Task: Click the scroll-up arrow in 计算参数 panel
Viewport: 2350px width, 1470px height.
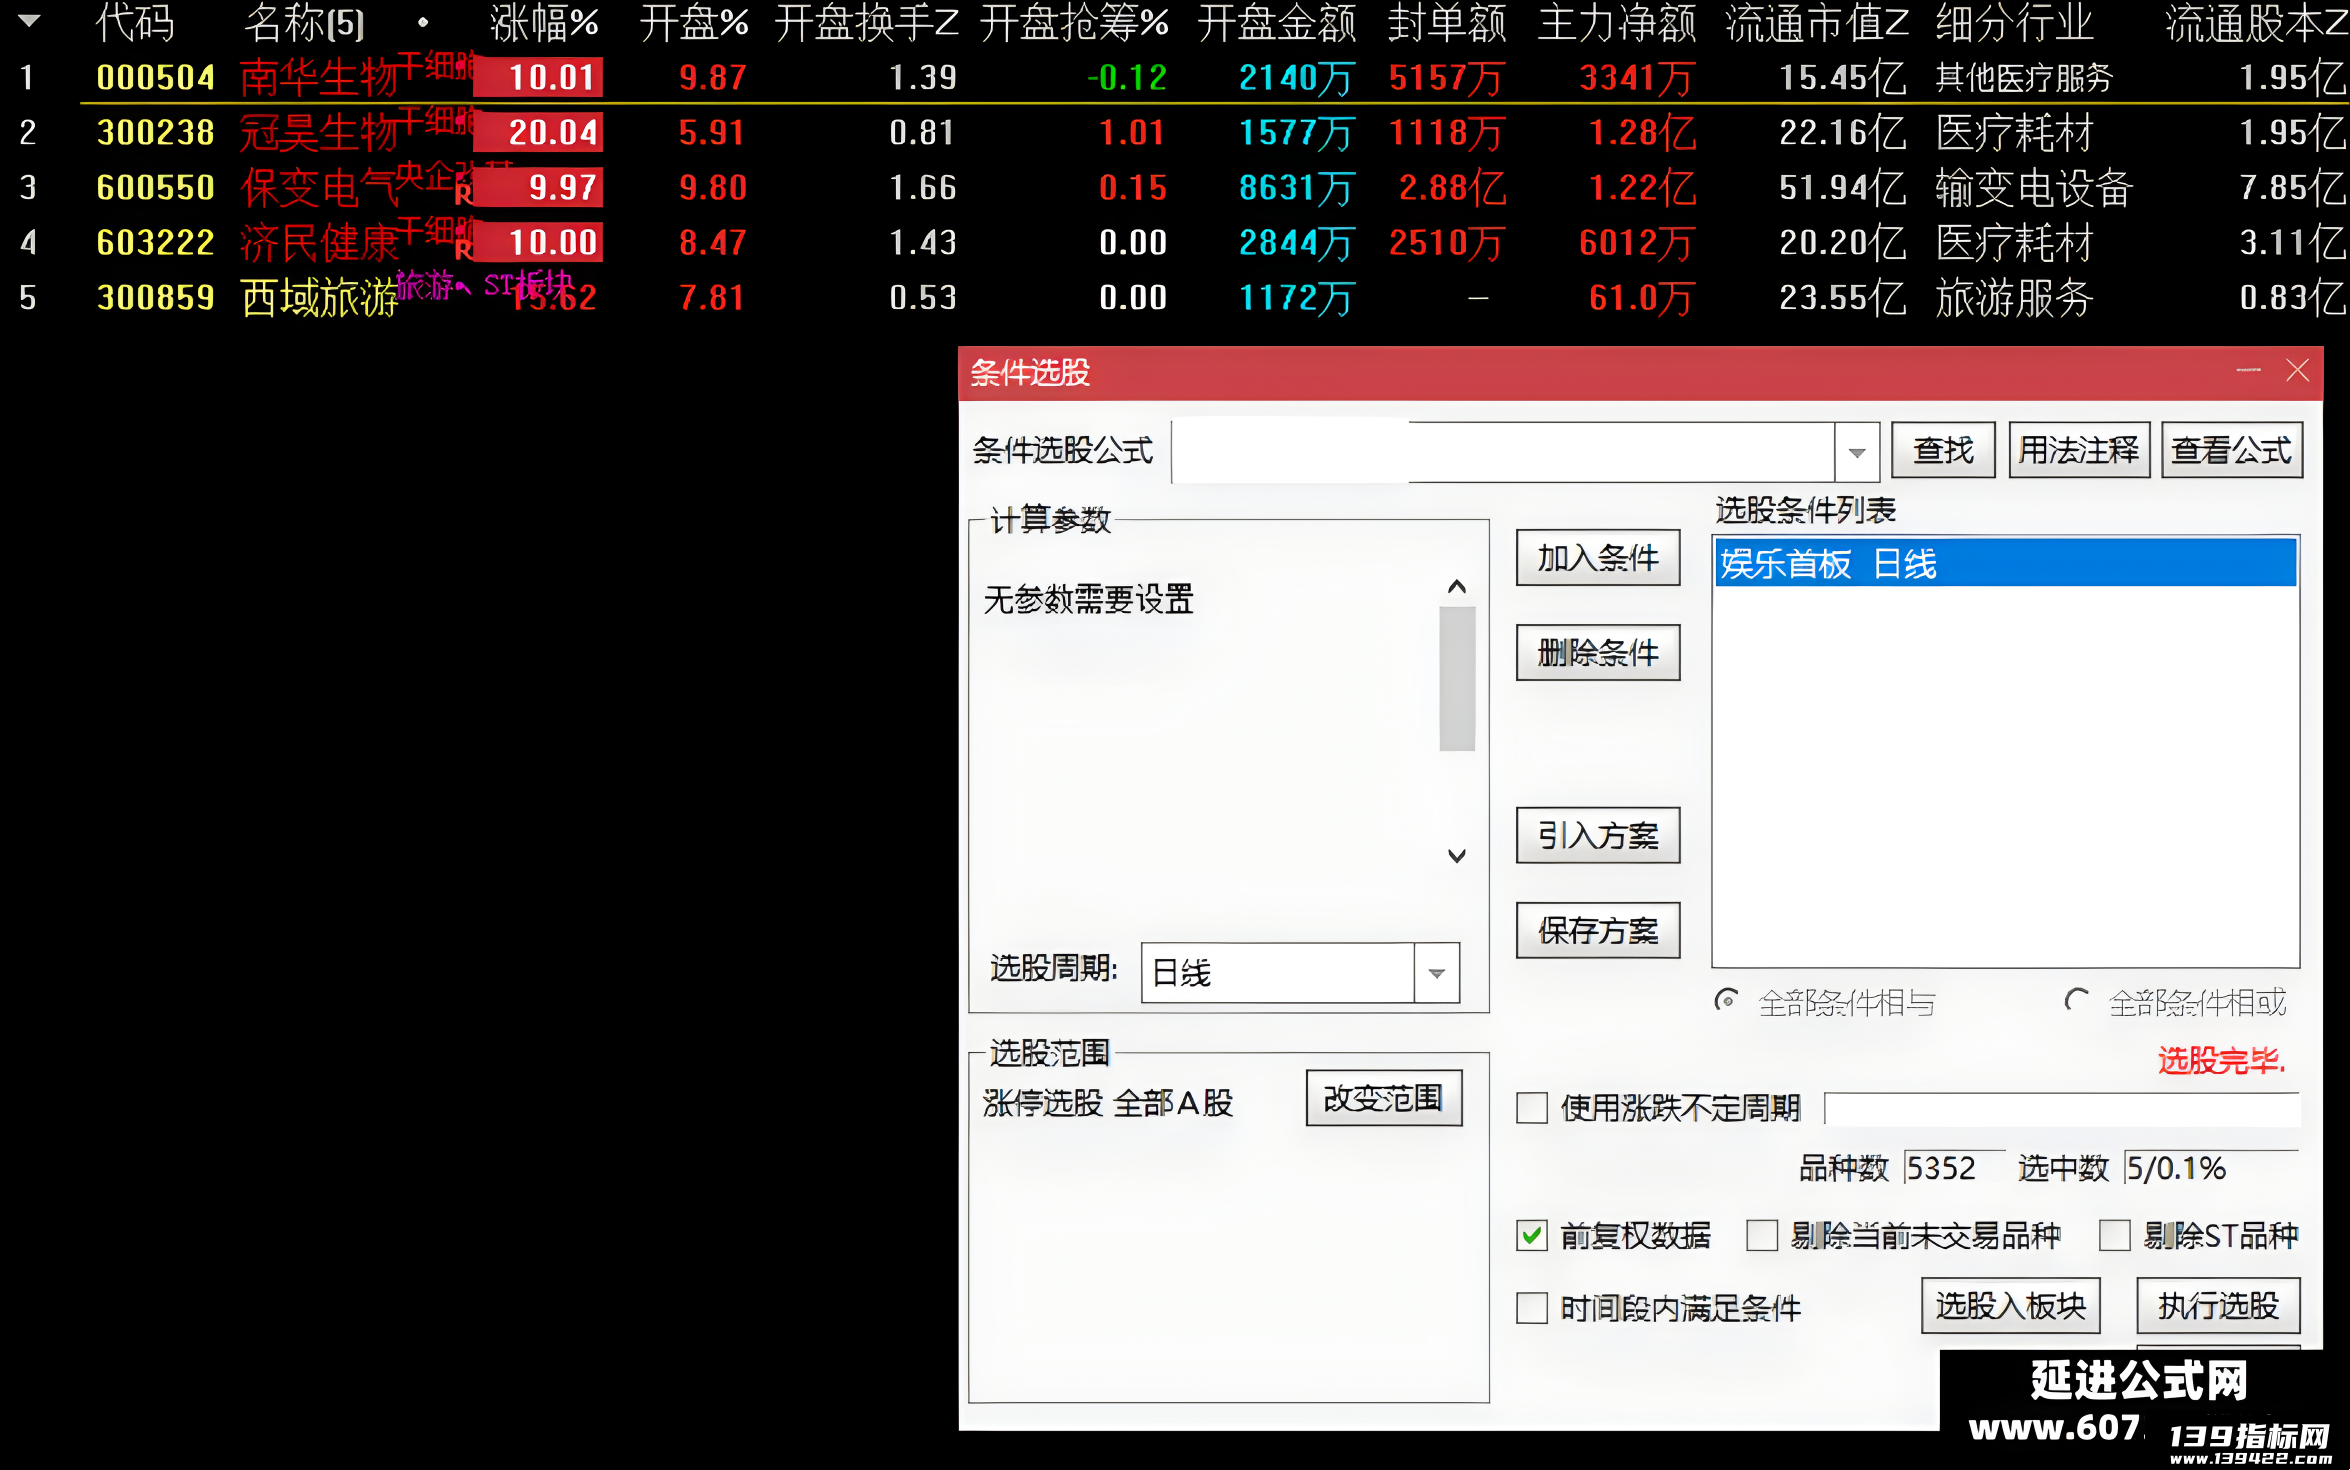Action: point(1457,587)
